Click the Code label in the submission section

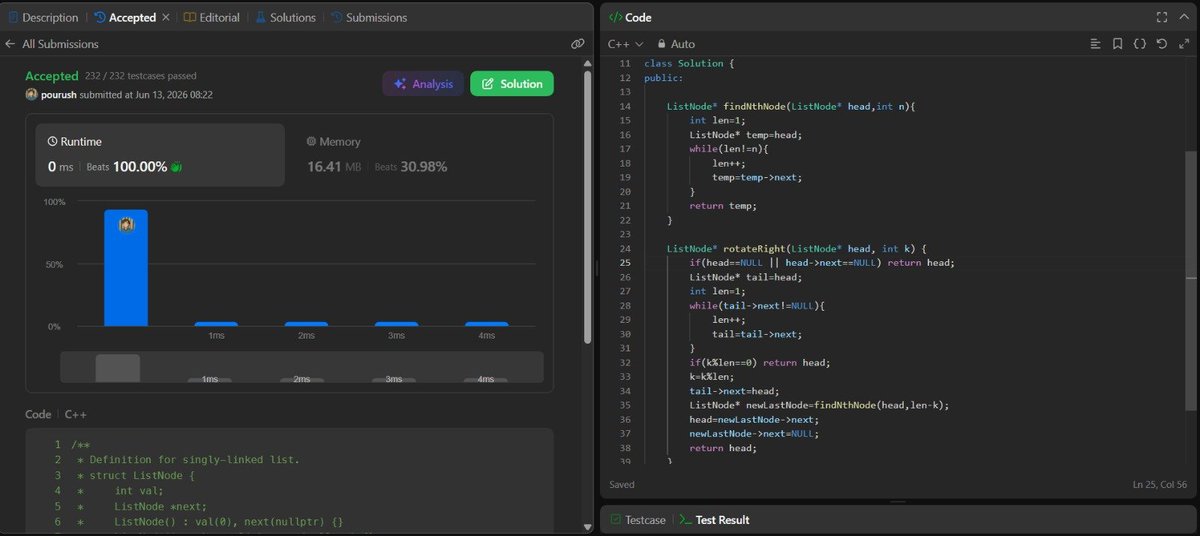tap(38, 414)
